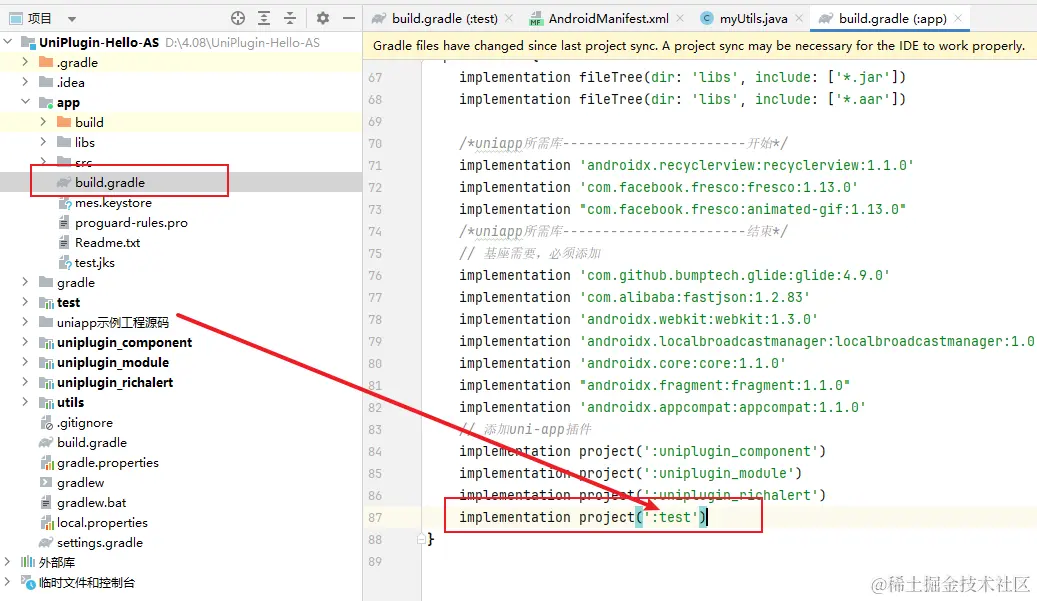Close the AndroidManifest.xml tab
Image resolution: width=1037 pixels, height=601 pixels.
tap(680, 19)
